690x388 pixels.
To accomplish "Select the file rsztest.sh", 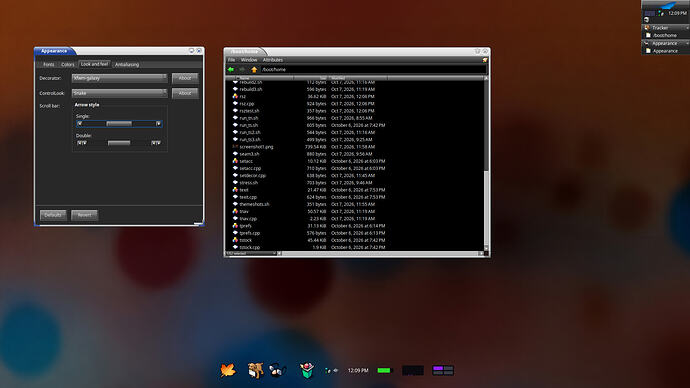I will pos(250,111).
